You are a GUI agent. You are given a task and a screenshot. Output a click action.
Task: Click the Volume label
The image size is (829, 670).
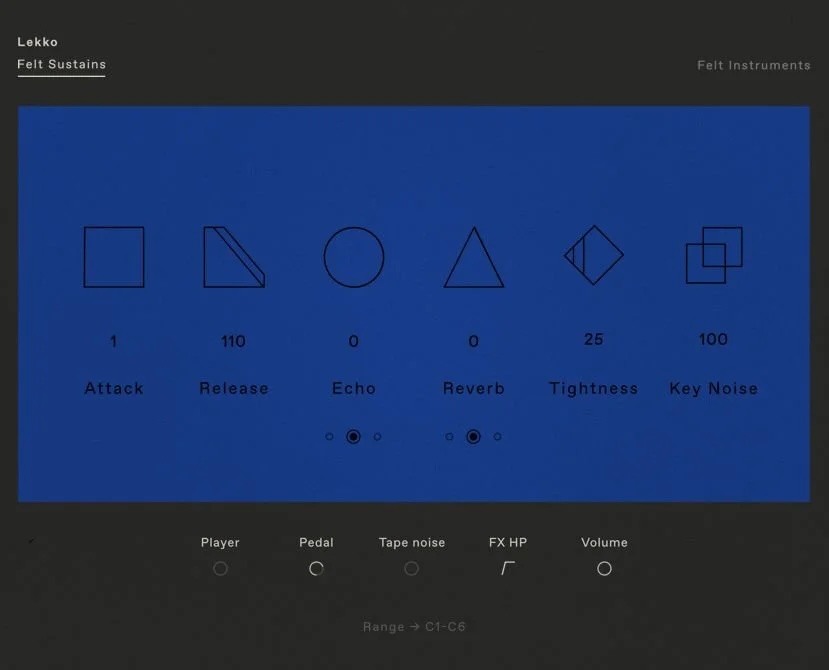pyautogui.click(x=604, y=543)
